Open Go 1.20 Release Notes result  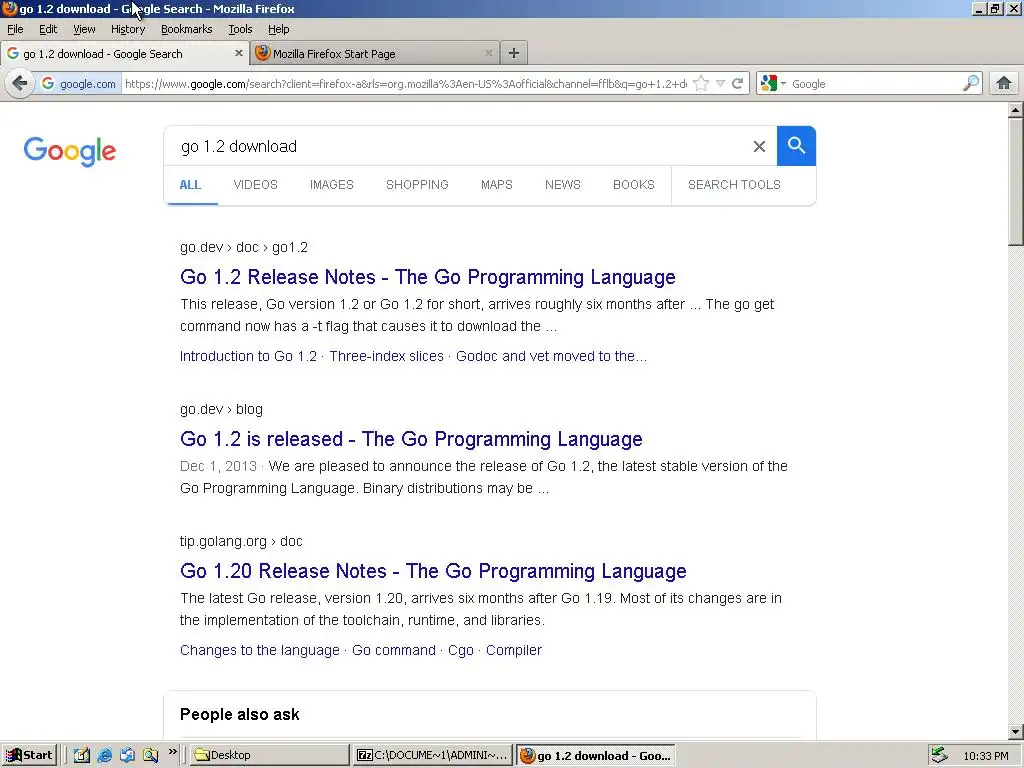click(x=433, y=571)
